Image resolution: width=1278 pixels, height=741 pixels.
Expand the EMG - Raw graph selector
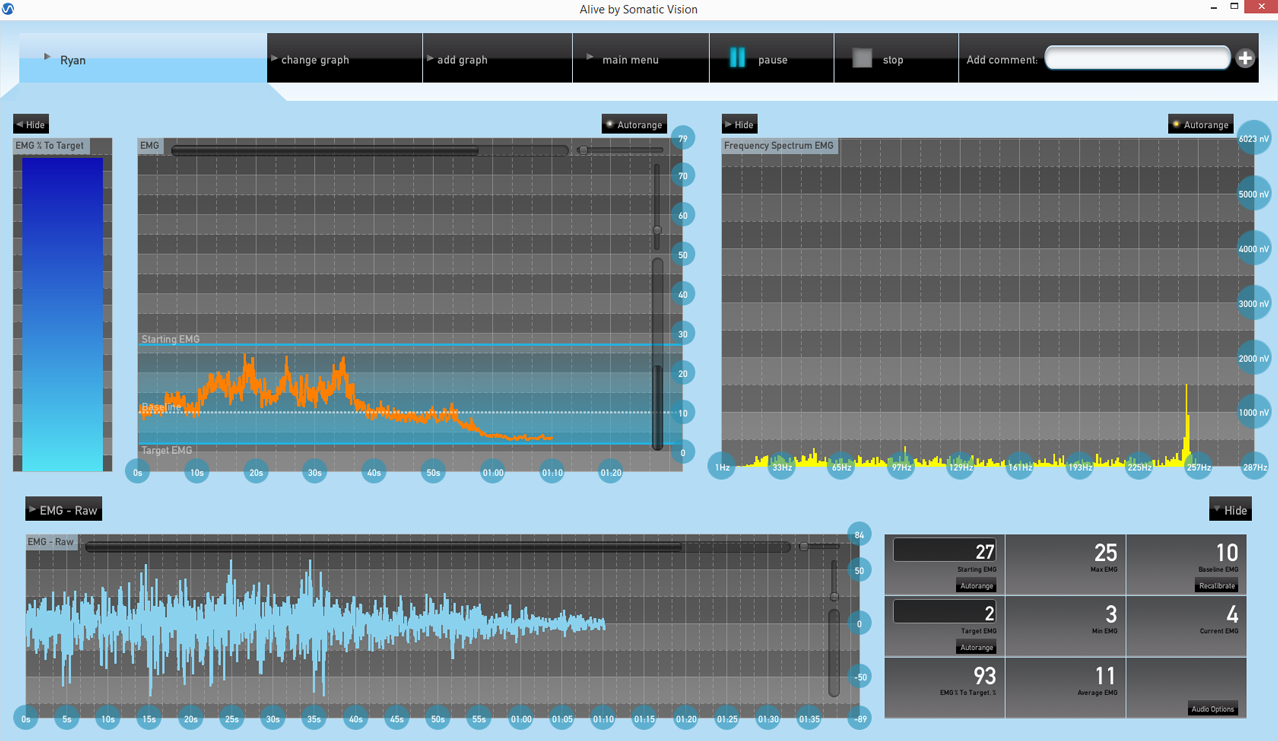click(x=64, y=511)
